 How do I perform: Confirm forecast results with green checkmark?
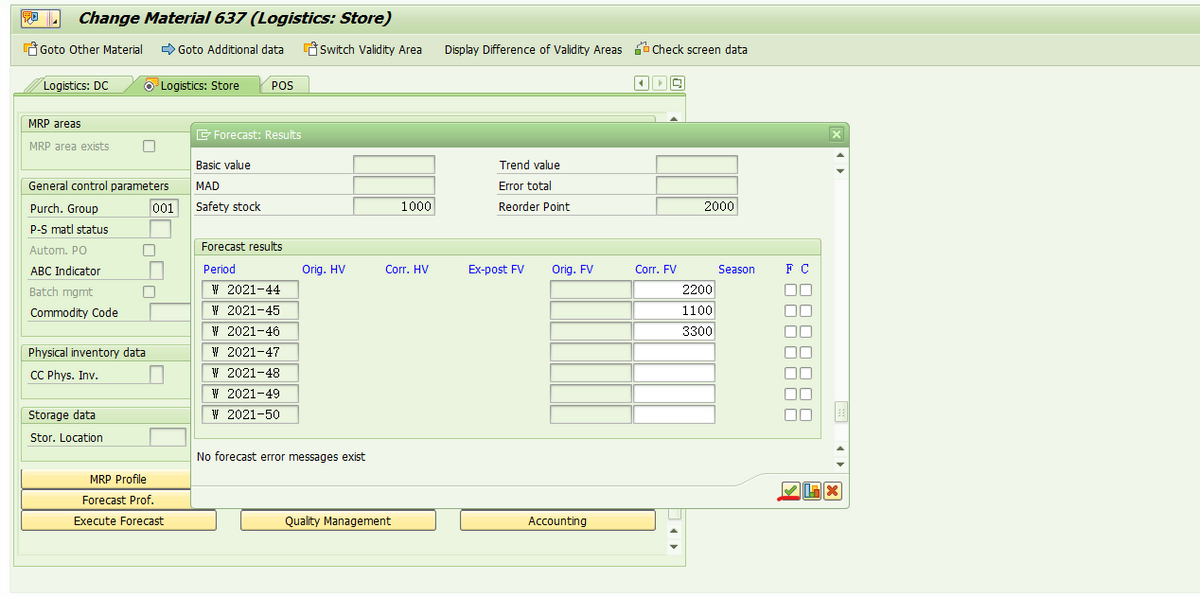[x=790, y=490]
